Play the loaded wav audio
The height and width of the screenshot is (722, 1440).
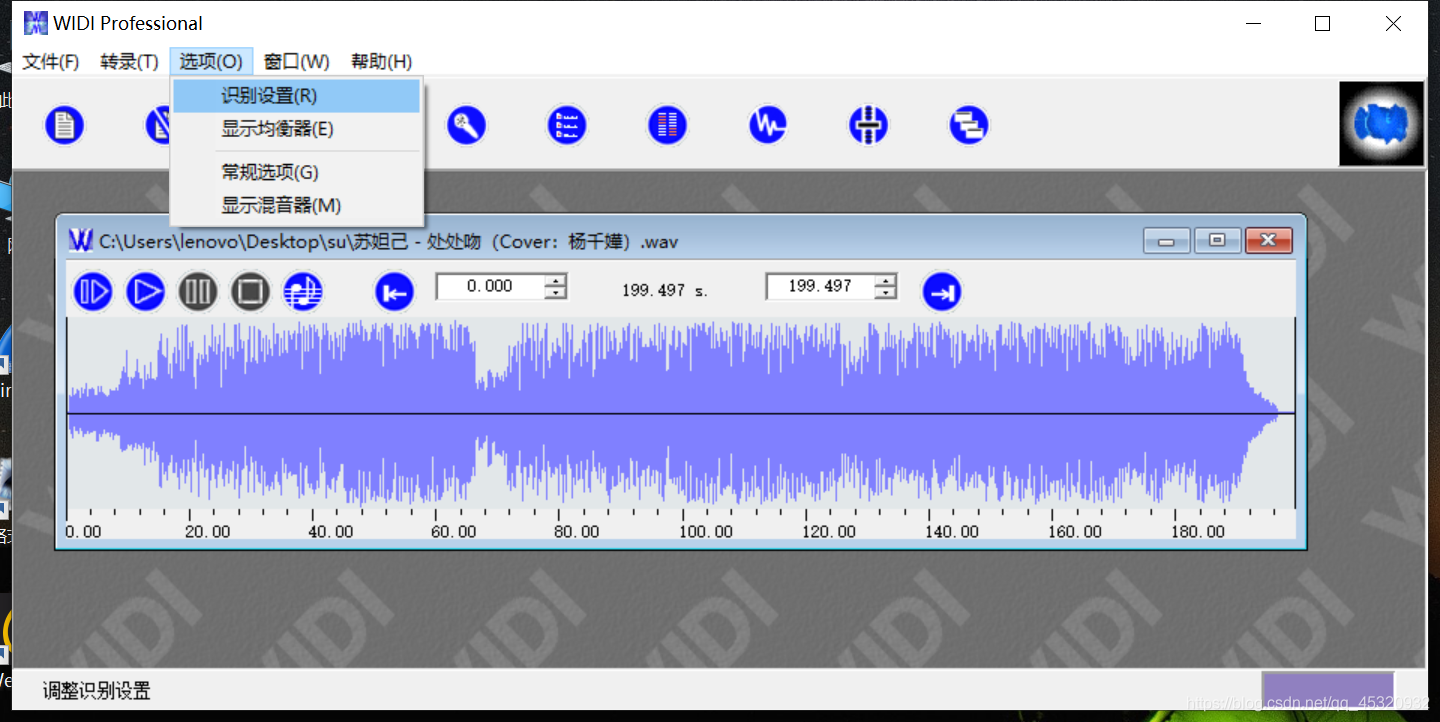[x=145, y=292]
